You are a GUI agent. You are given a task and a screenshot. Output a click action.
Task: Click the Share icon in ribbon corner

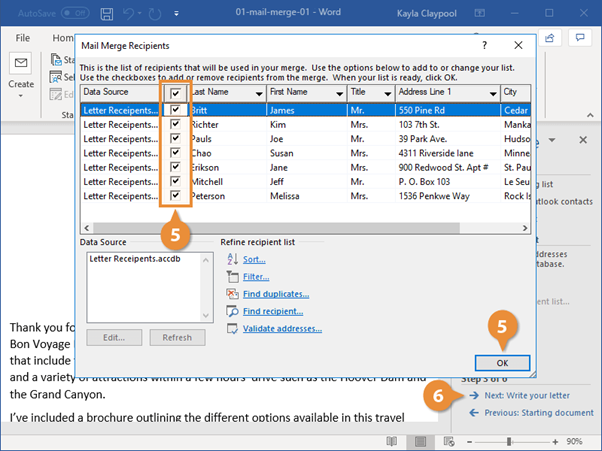click(x=549, y=38)
